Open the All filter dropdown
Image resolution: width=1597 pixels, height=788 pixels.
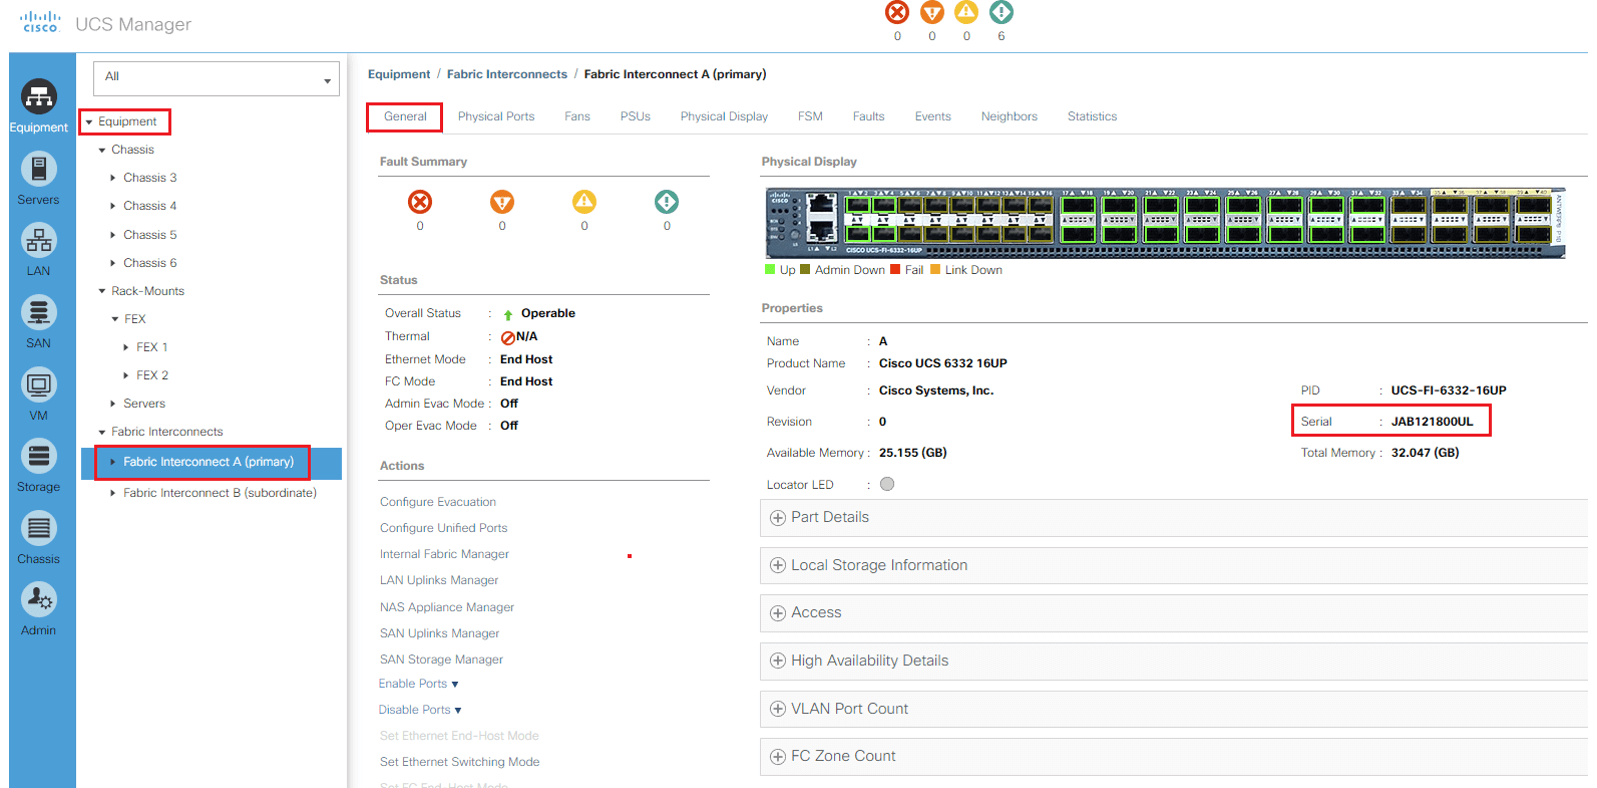coord(216,78)
